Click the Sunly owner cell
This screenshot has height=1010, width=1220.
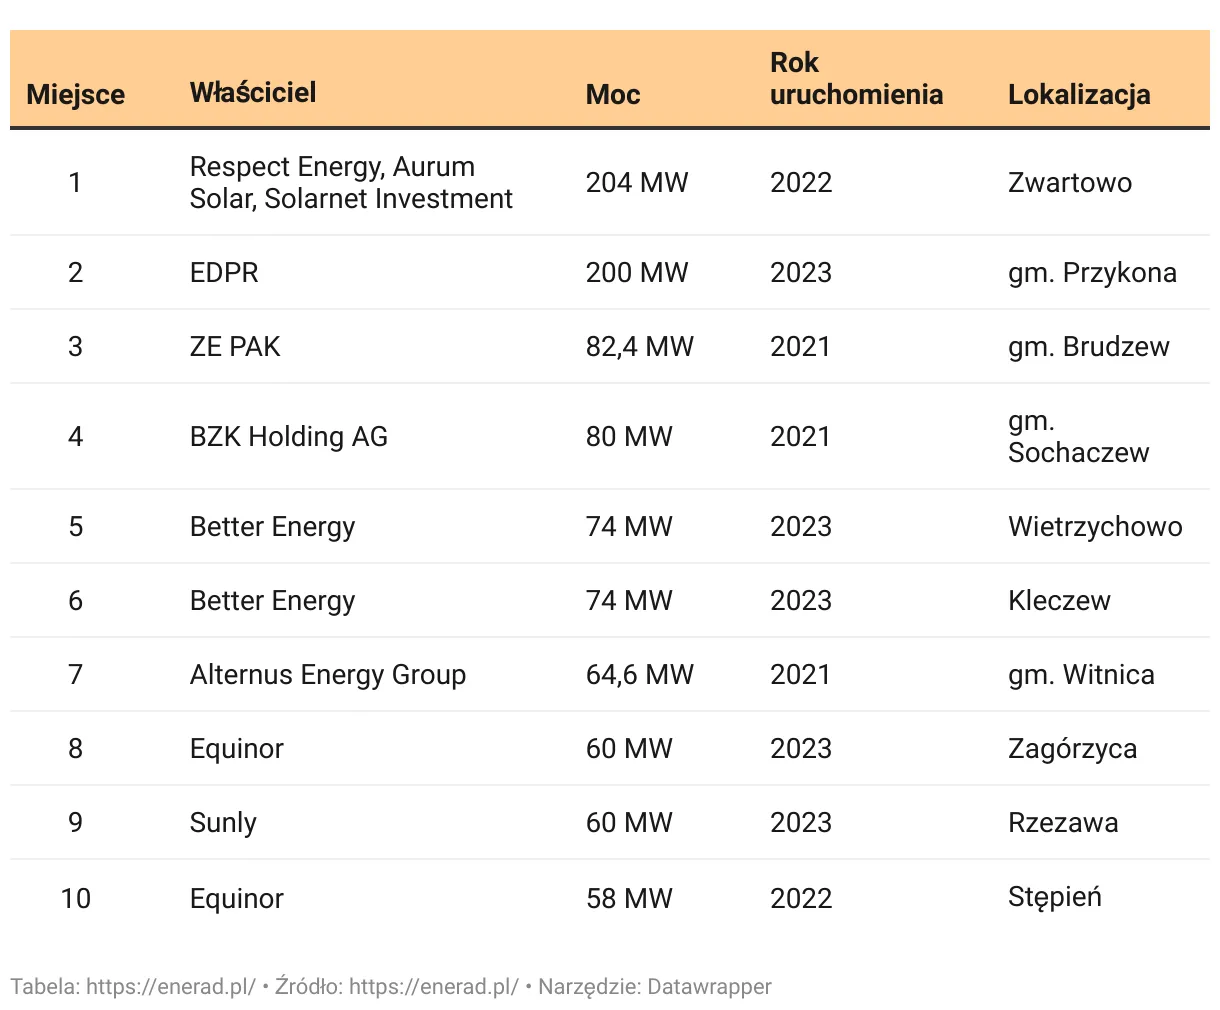[223, 823]
